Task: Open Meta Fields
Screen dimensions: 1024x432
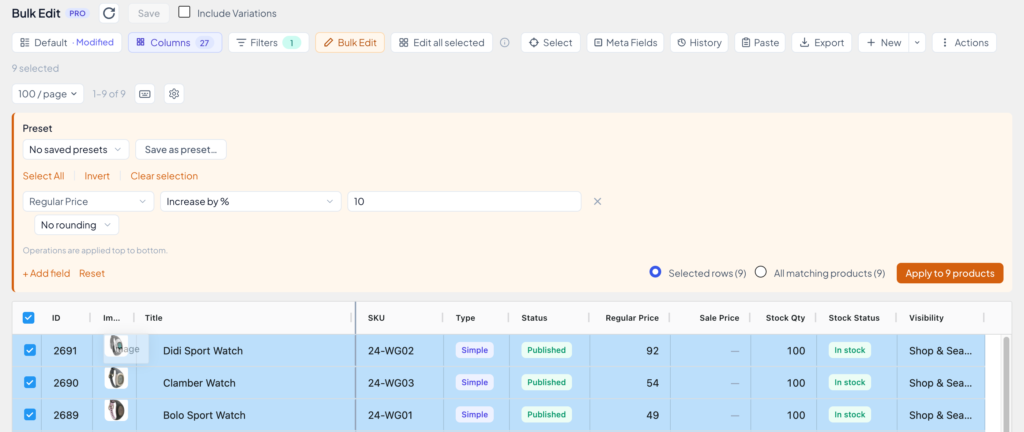Action: coord(625,42)
